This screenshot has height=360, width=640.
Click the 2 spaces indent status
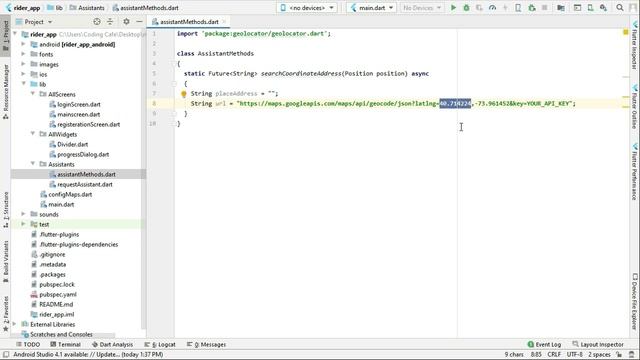[x=599, y=355]
